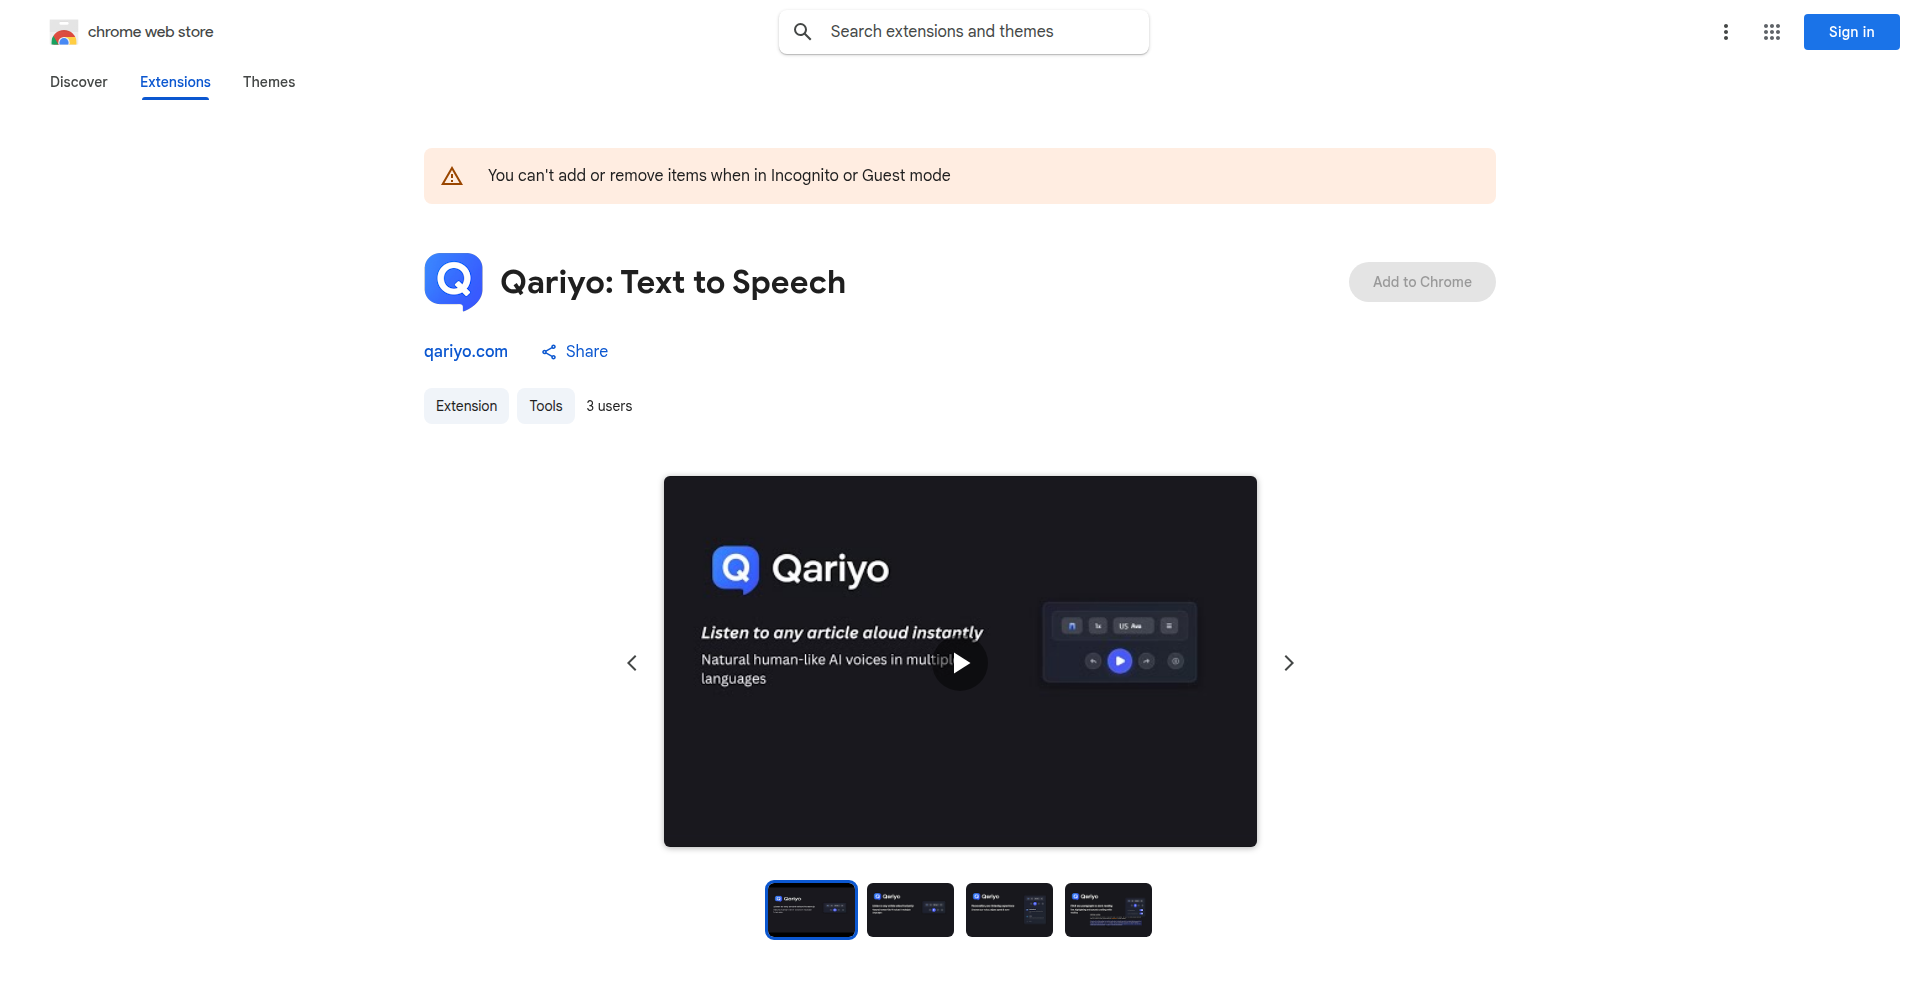Viewport: 1920px width, 993px height.
Task: Open the three-dot more options menu
Action: coord(1726,32)
